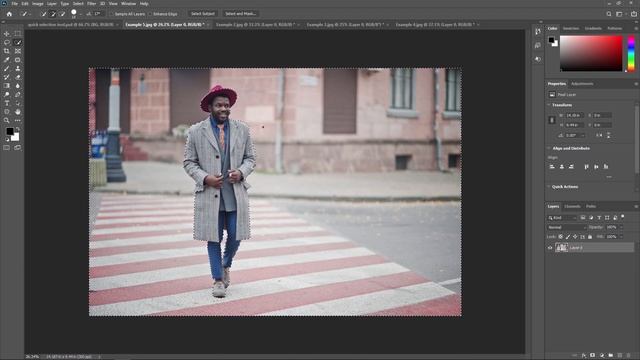Add layer style fx icon
Screen dimensions: 640x360
(x=584, y=356)
